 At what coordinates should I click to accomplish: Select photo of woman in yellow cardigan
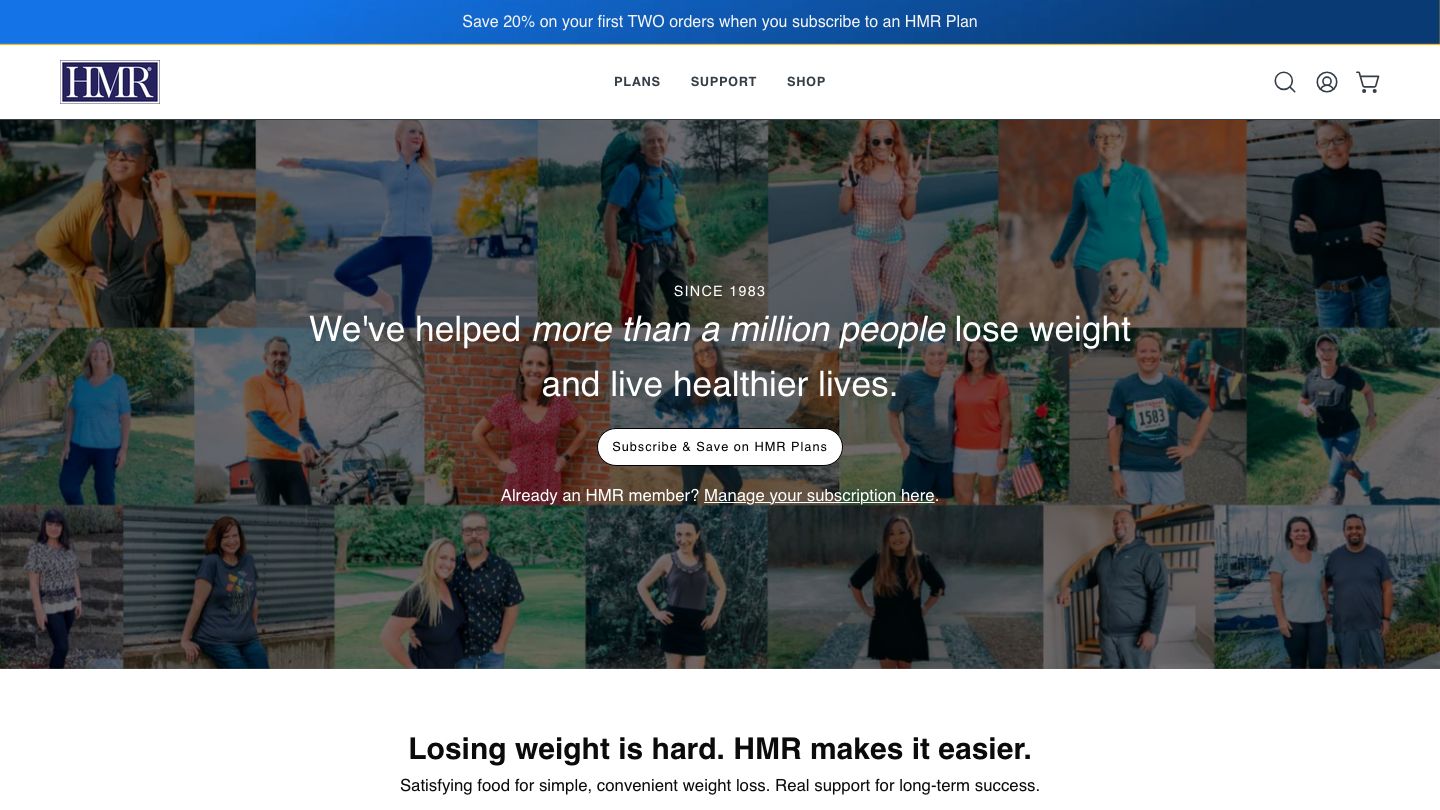point(128,224)
